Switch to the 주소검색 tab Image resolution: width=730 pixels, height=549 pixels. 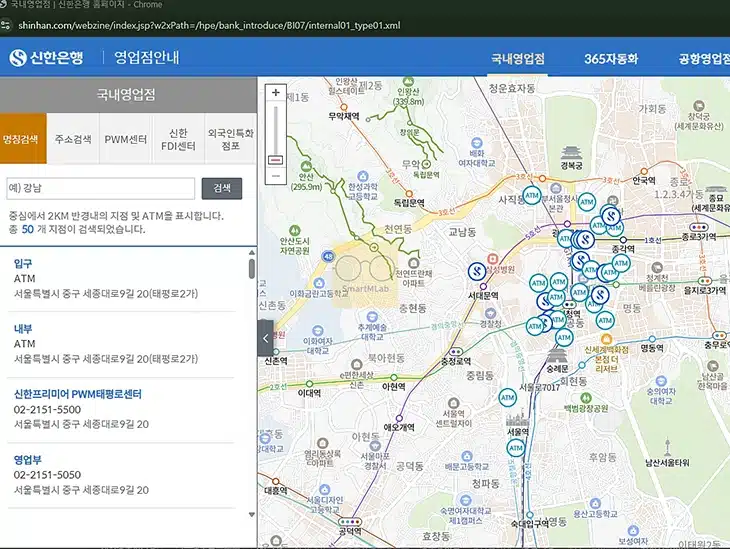(x=73, y=139)
